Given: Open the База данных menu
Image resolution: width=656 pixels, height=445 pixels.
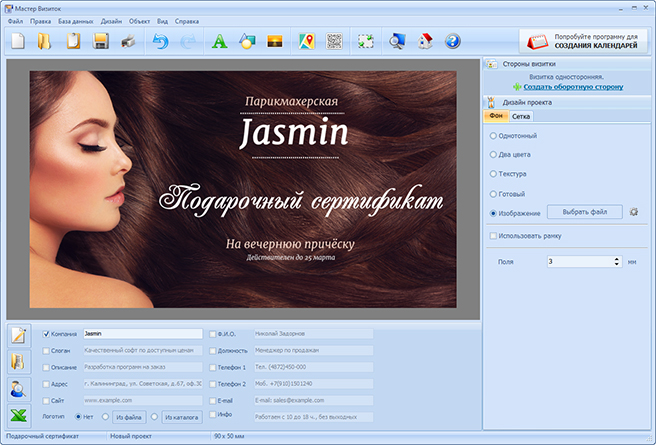Looking at the screenshot, I should click(x=76, y=21).
